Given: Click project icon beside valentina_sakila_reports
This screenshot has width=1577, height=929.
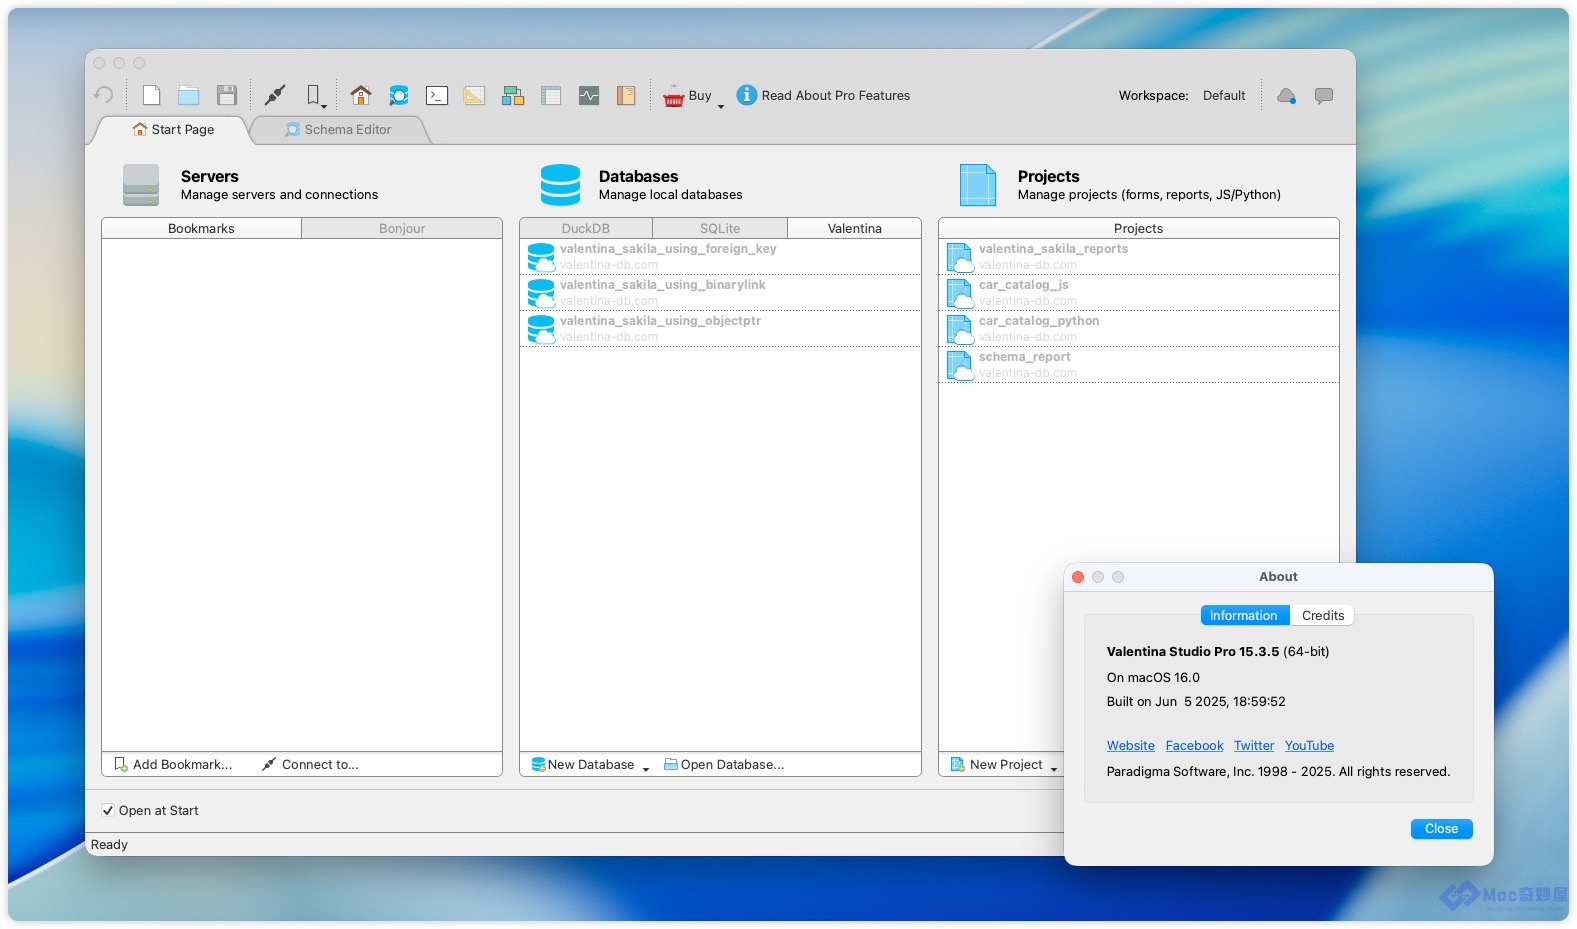Looking at the screenshot, I should click(x=960, y=257).
